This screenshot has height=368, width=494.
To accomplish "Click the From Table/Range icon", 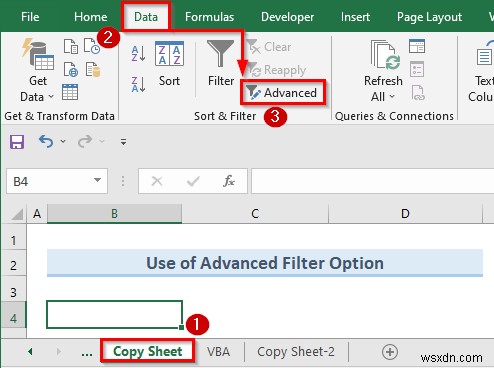I will pos(70,92).
